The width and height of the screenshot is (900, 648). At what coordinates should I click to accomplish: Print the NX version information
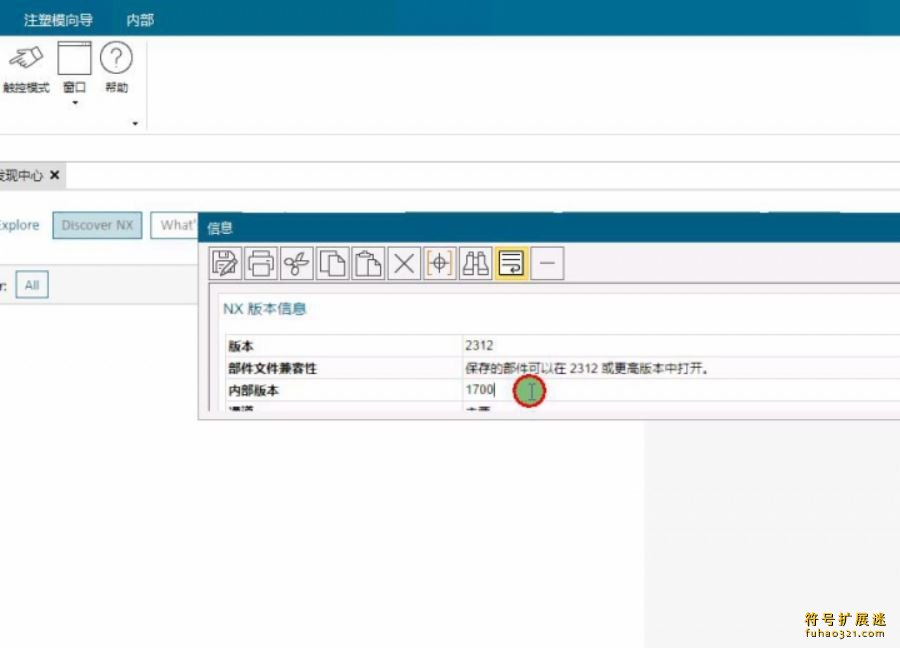(x=260, y=263)
